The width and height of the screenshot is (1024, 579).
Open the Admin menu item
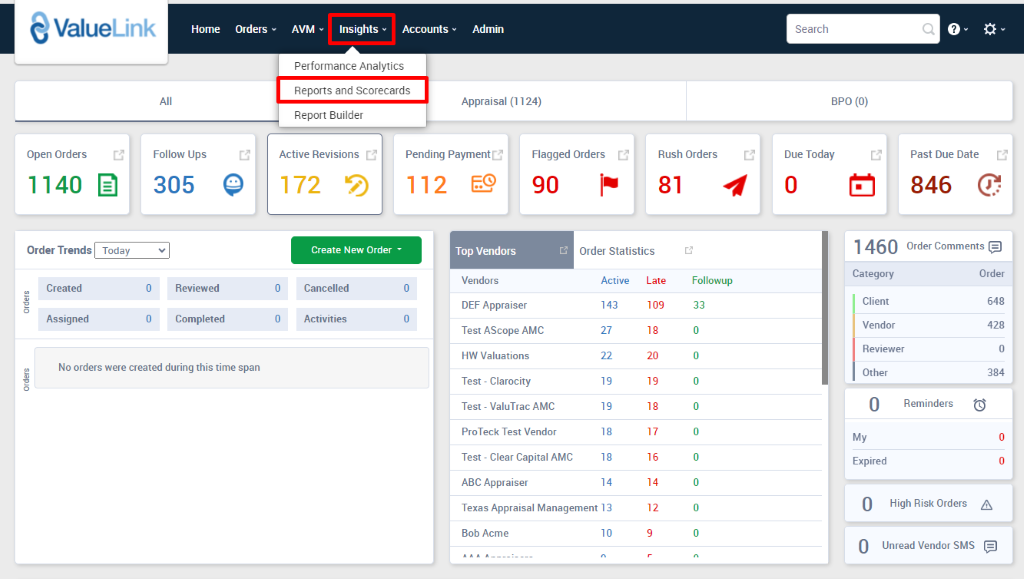tap(488, 29)
